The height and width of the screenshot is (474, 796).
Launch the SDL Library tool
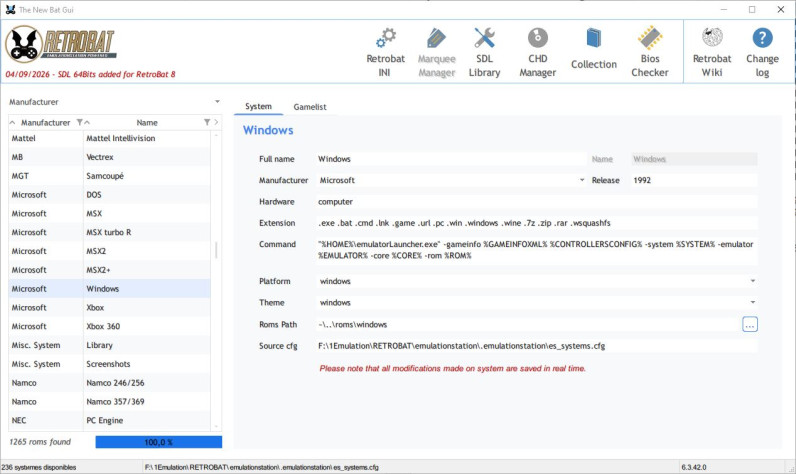coord(484,52)
